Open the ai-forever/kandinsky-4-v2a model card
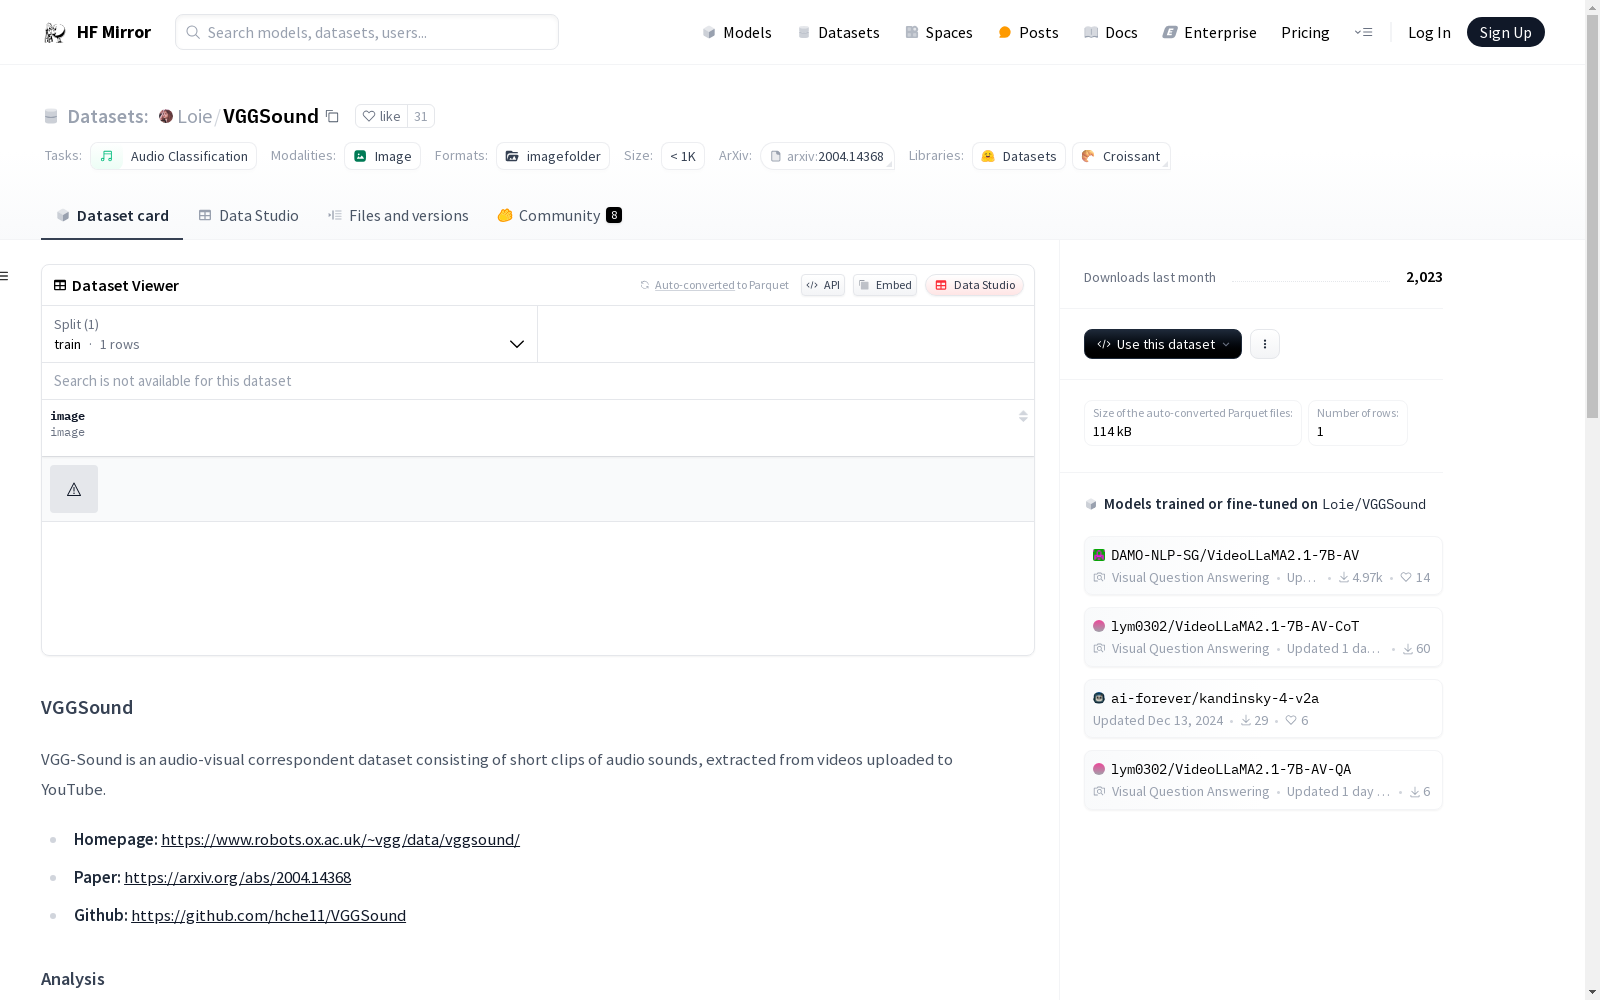 (1263, 709)
